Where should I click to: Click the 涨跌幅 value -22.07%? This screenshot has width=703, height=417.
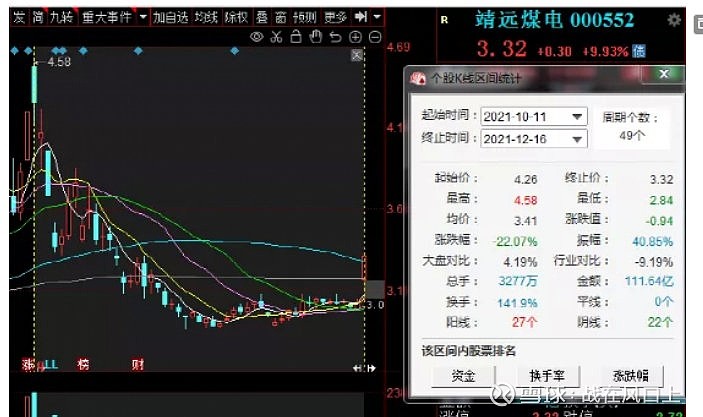(x=515, y=242)
